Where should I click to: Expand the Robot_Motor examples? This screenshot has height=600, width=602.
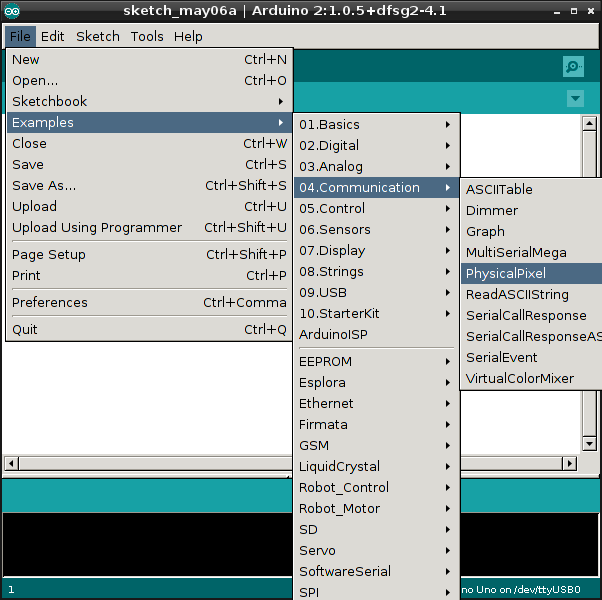tap(376, 508)
